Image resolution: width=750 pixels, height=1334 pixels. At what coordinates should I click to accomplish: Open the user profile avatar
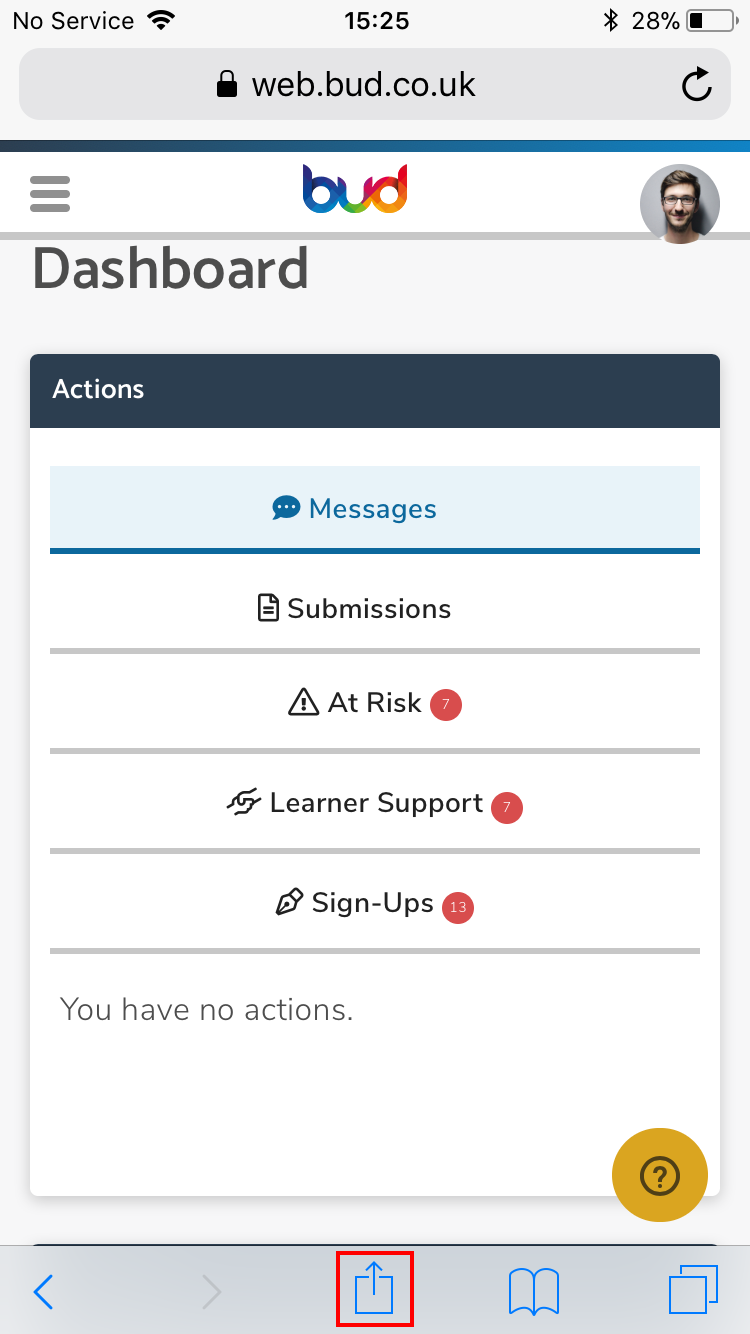point(680,204)
